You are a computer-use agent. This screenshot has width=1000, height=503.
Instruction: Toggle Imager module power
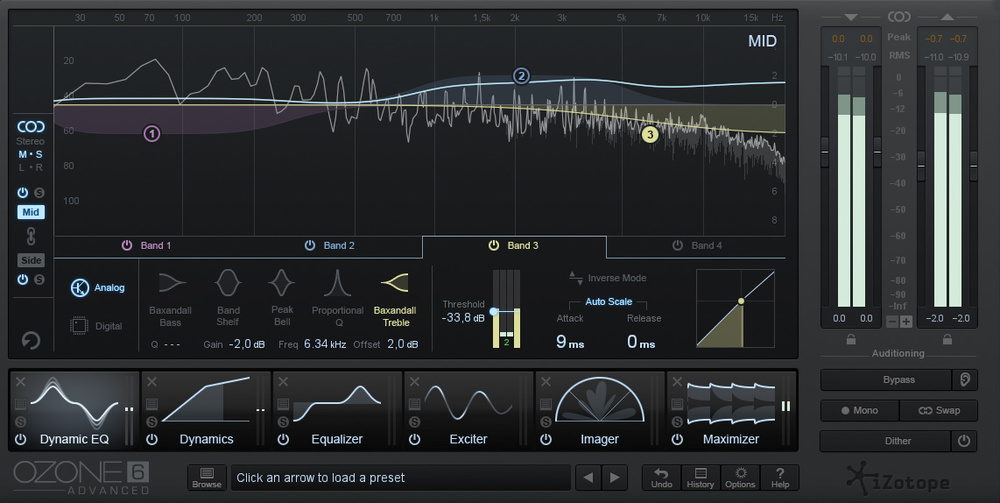tap(546, 439)
